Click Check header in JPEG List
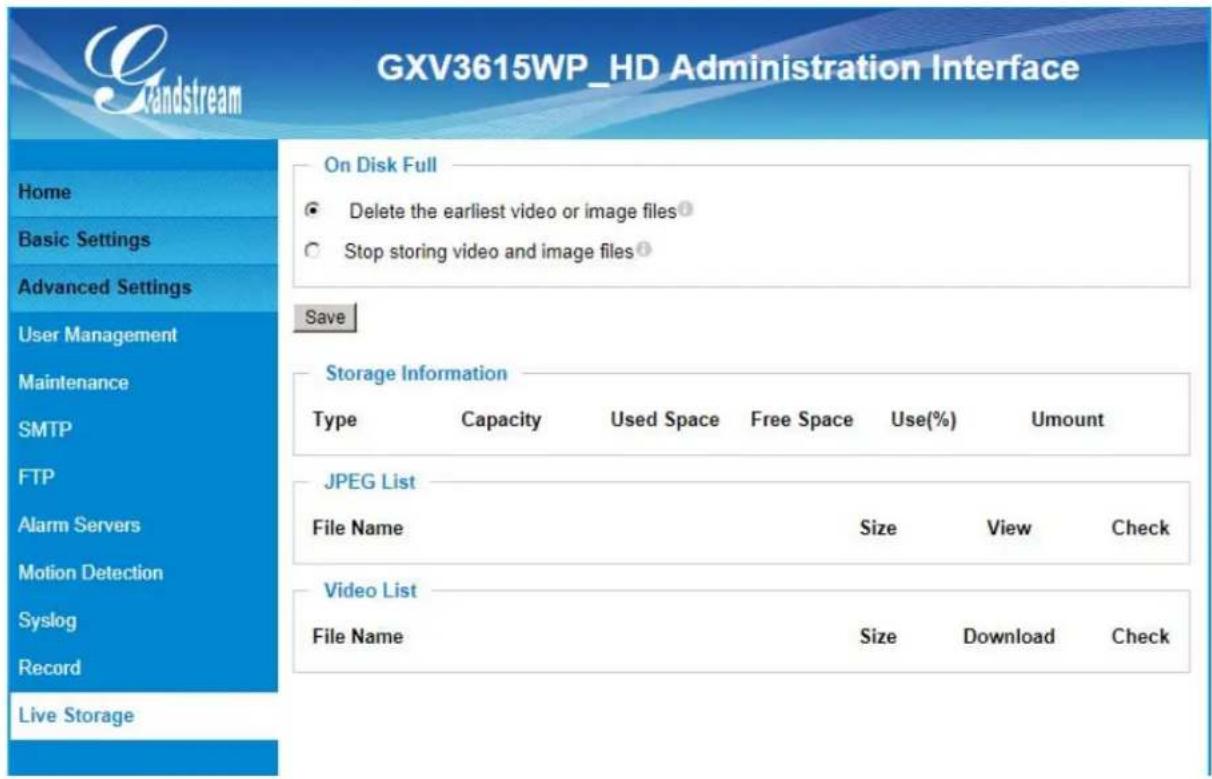This screenshot has height=779, width=1212. click(x=1140, y=528)
